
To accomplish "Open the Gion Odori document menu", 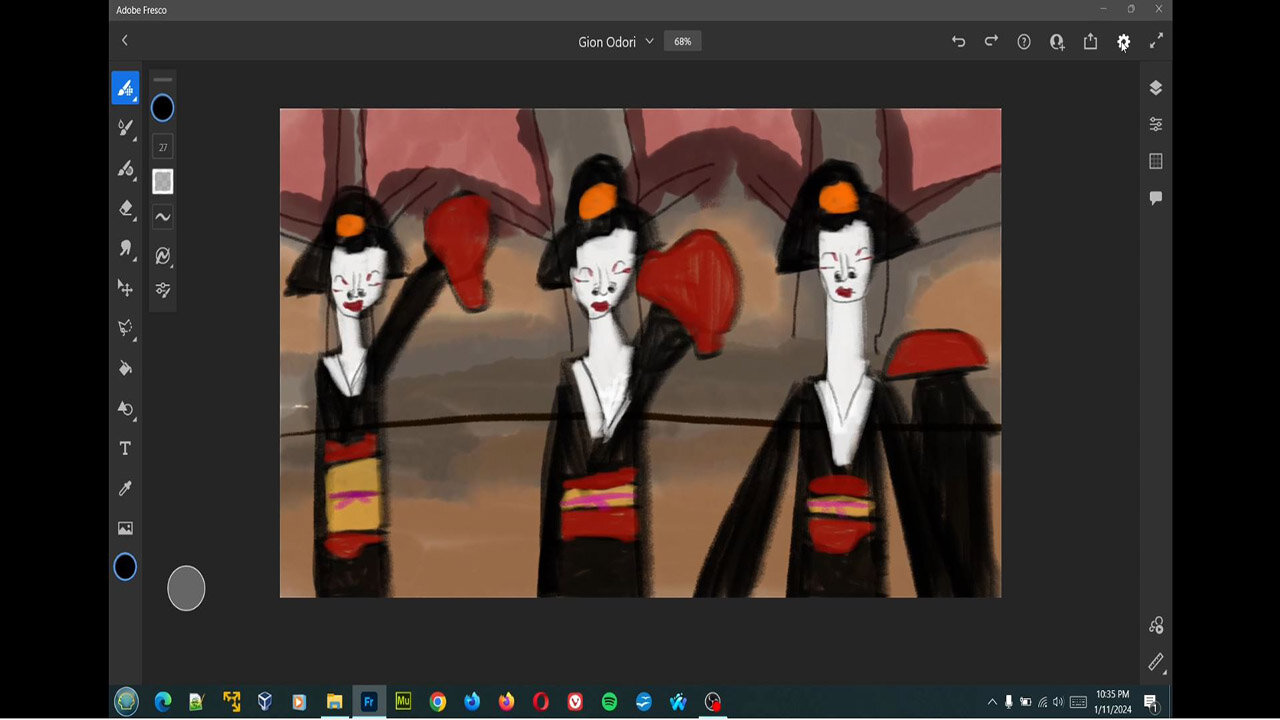I will (x=616, y=42).
